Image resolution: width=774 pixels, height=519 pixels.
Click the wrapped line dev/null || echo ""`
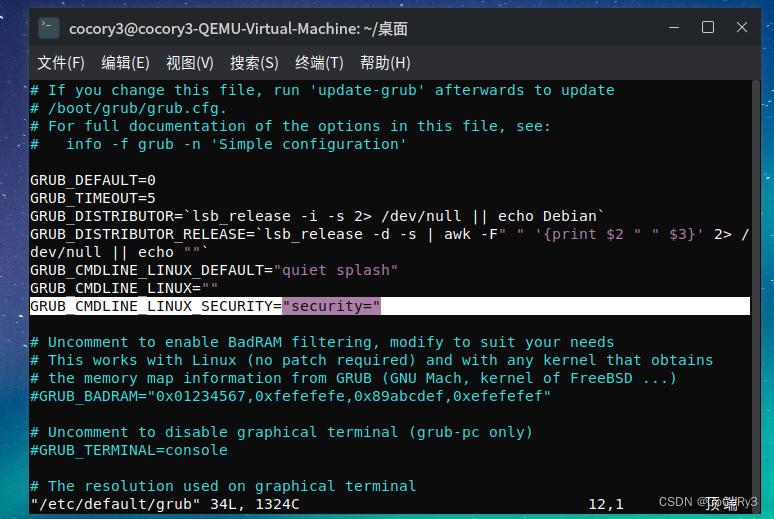(x=119, y=252)
